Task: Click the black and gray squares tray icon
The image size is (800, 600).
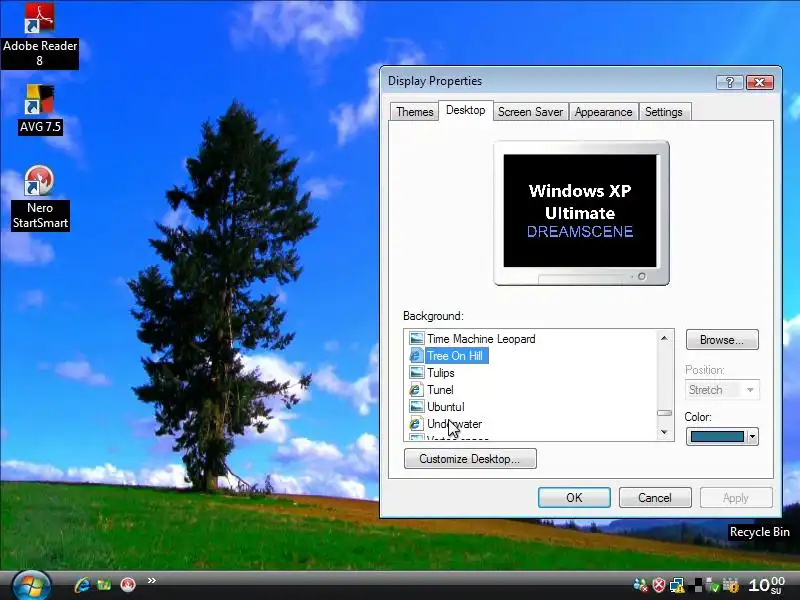Action: click(x=696, y=585)
